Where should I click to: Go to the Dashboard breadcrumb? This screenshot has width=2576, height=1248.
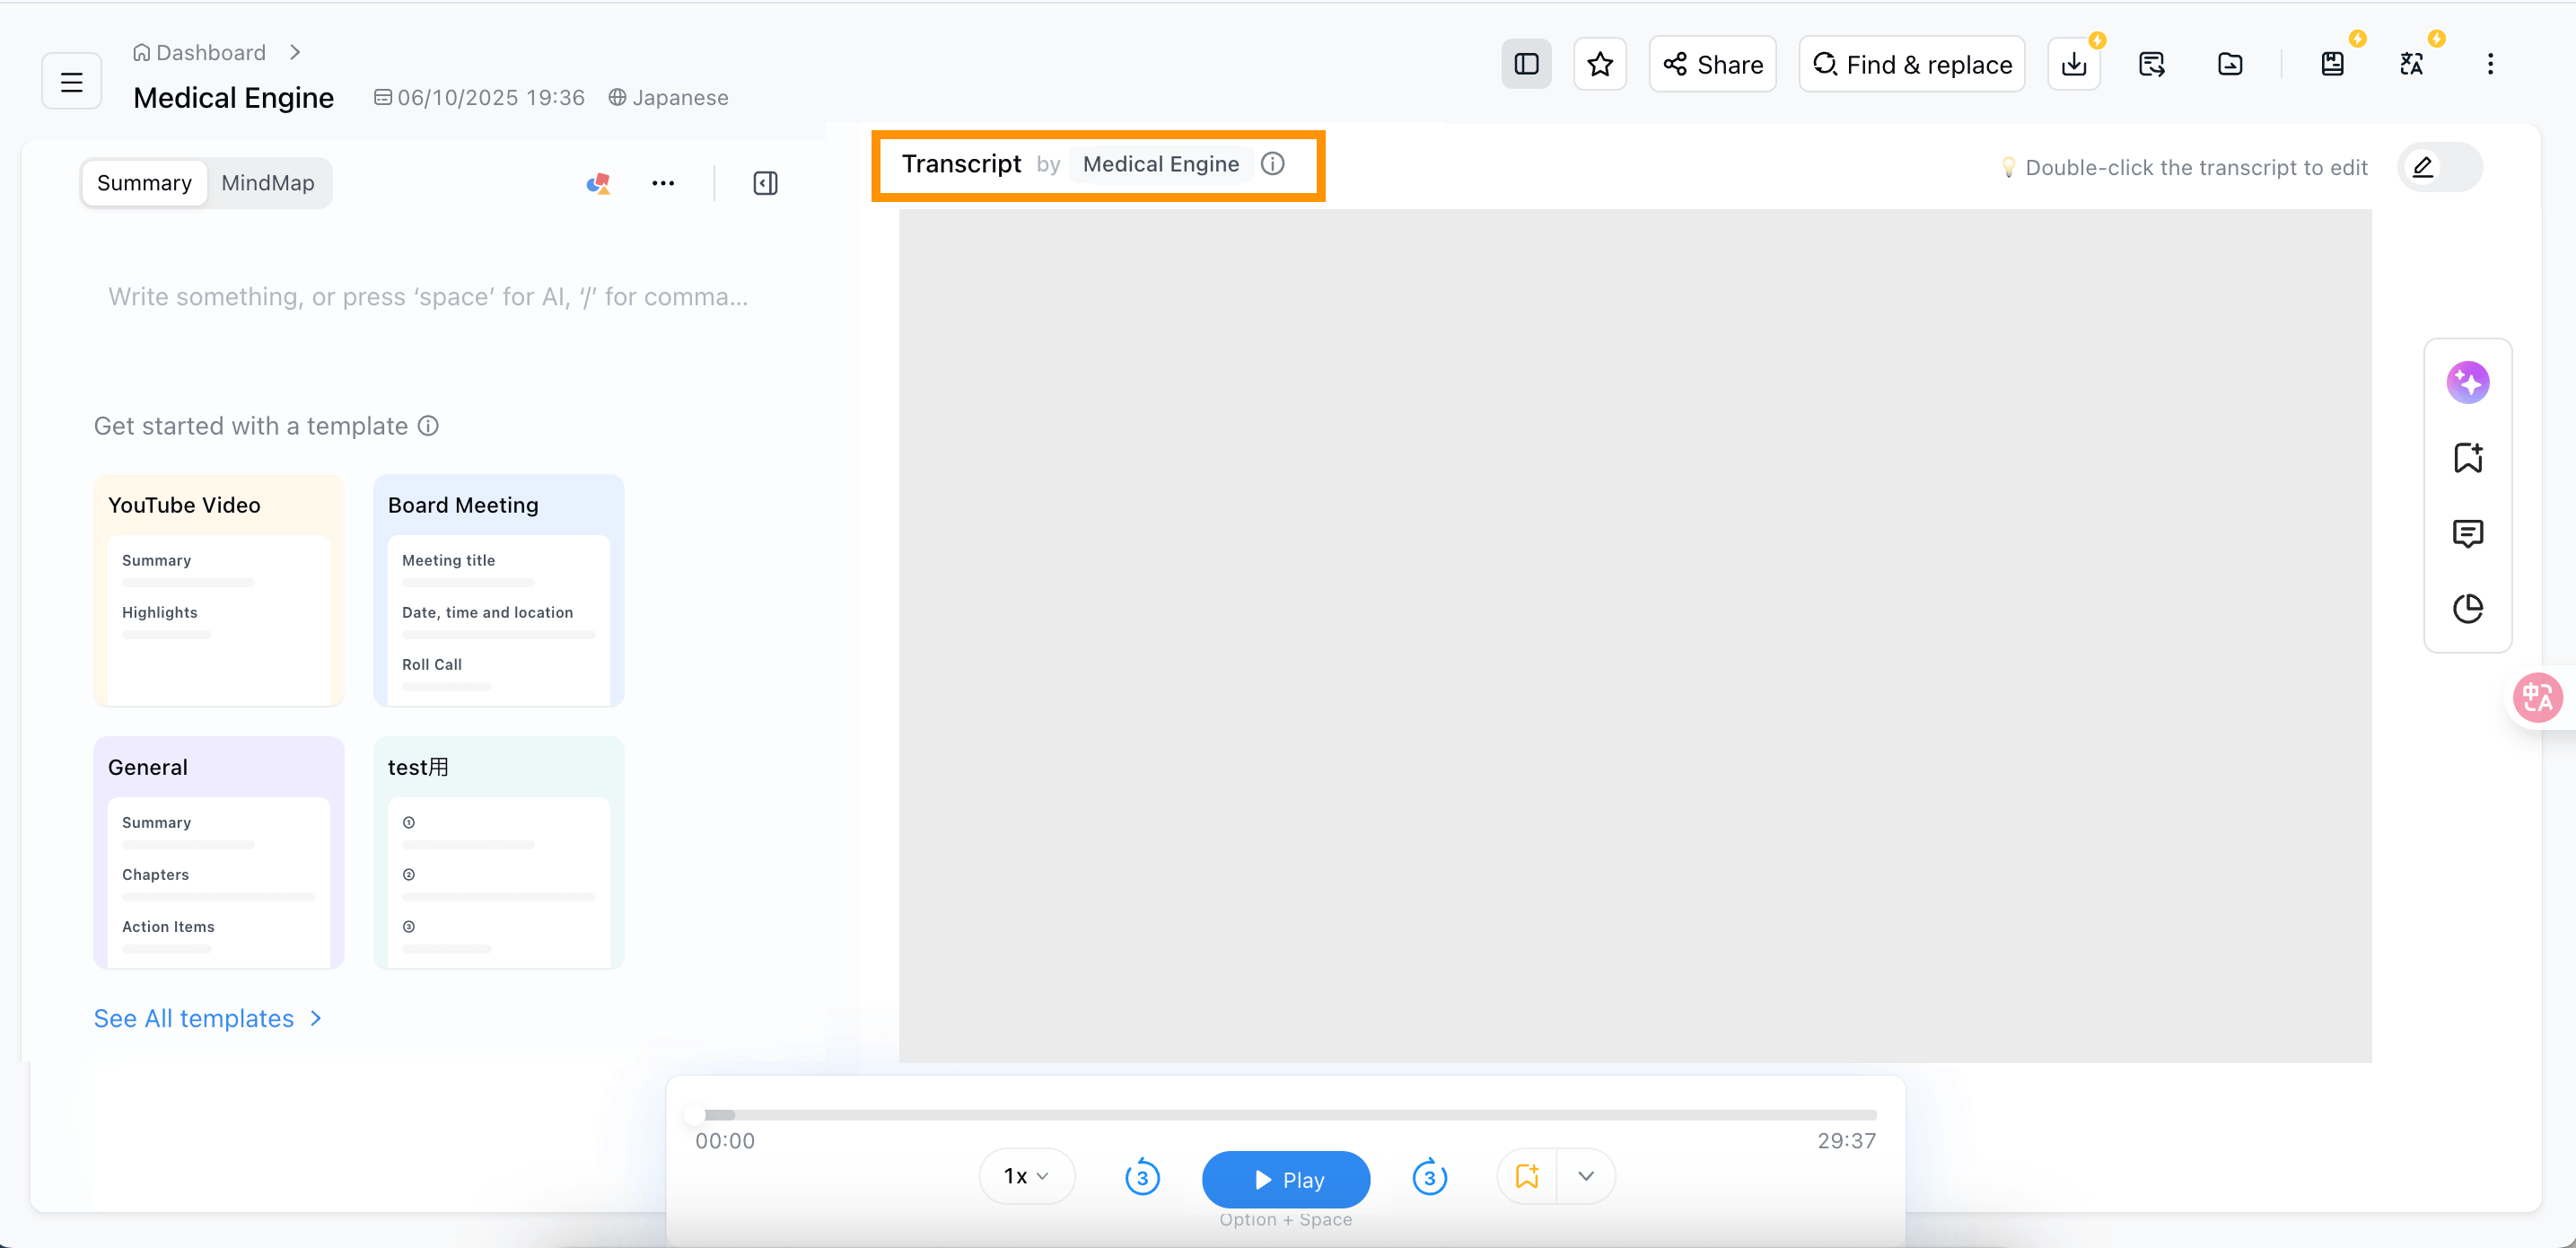200,52
